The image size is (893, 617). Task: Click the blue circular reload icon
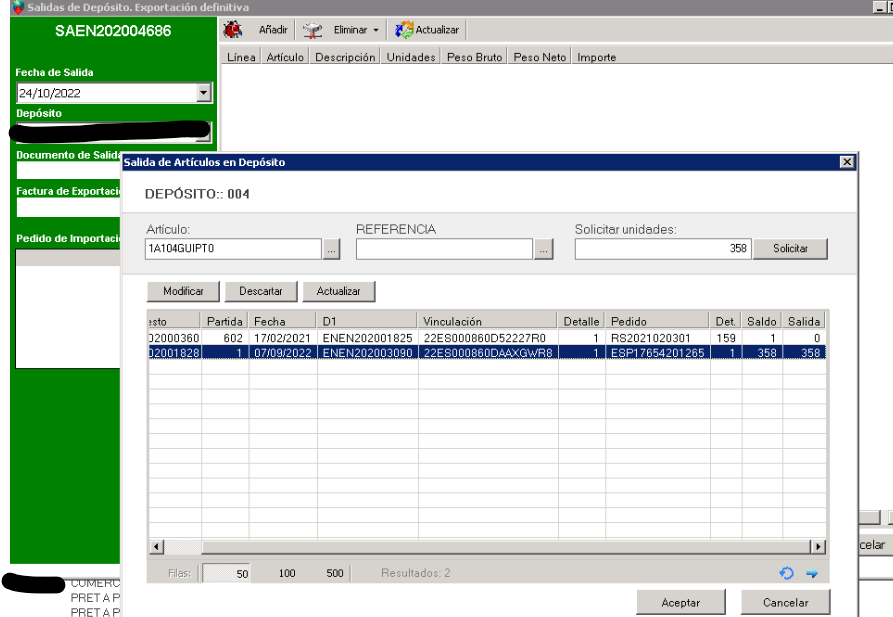coord(786,573)
